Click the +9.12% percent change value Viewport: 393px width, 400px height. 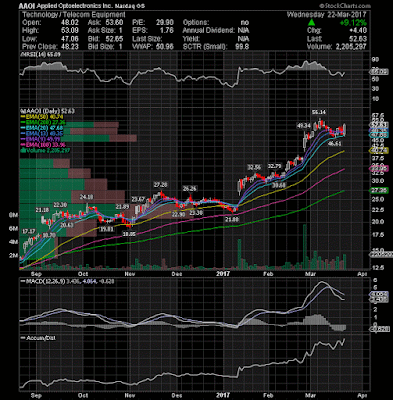coord(353,23)
